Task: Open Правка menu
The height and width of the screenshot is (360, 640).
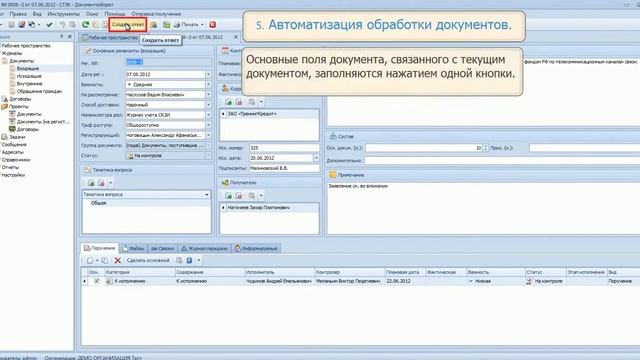Action: pyautogui.click(x=18, y=14)
